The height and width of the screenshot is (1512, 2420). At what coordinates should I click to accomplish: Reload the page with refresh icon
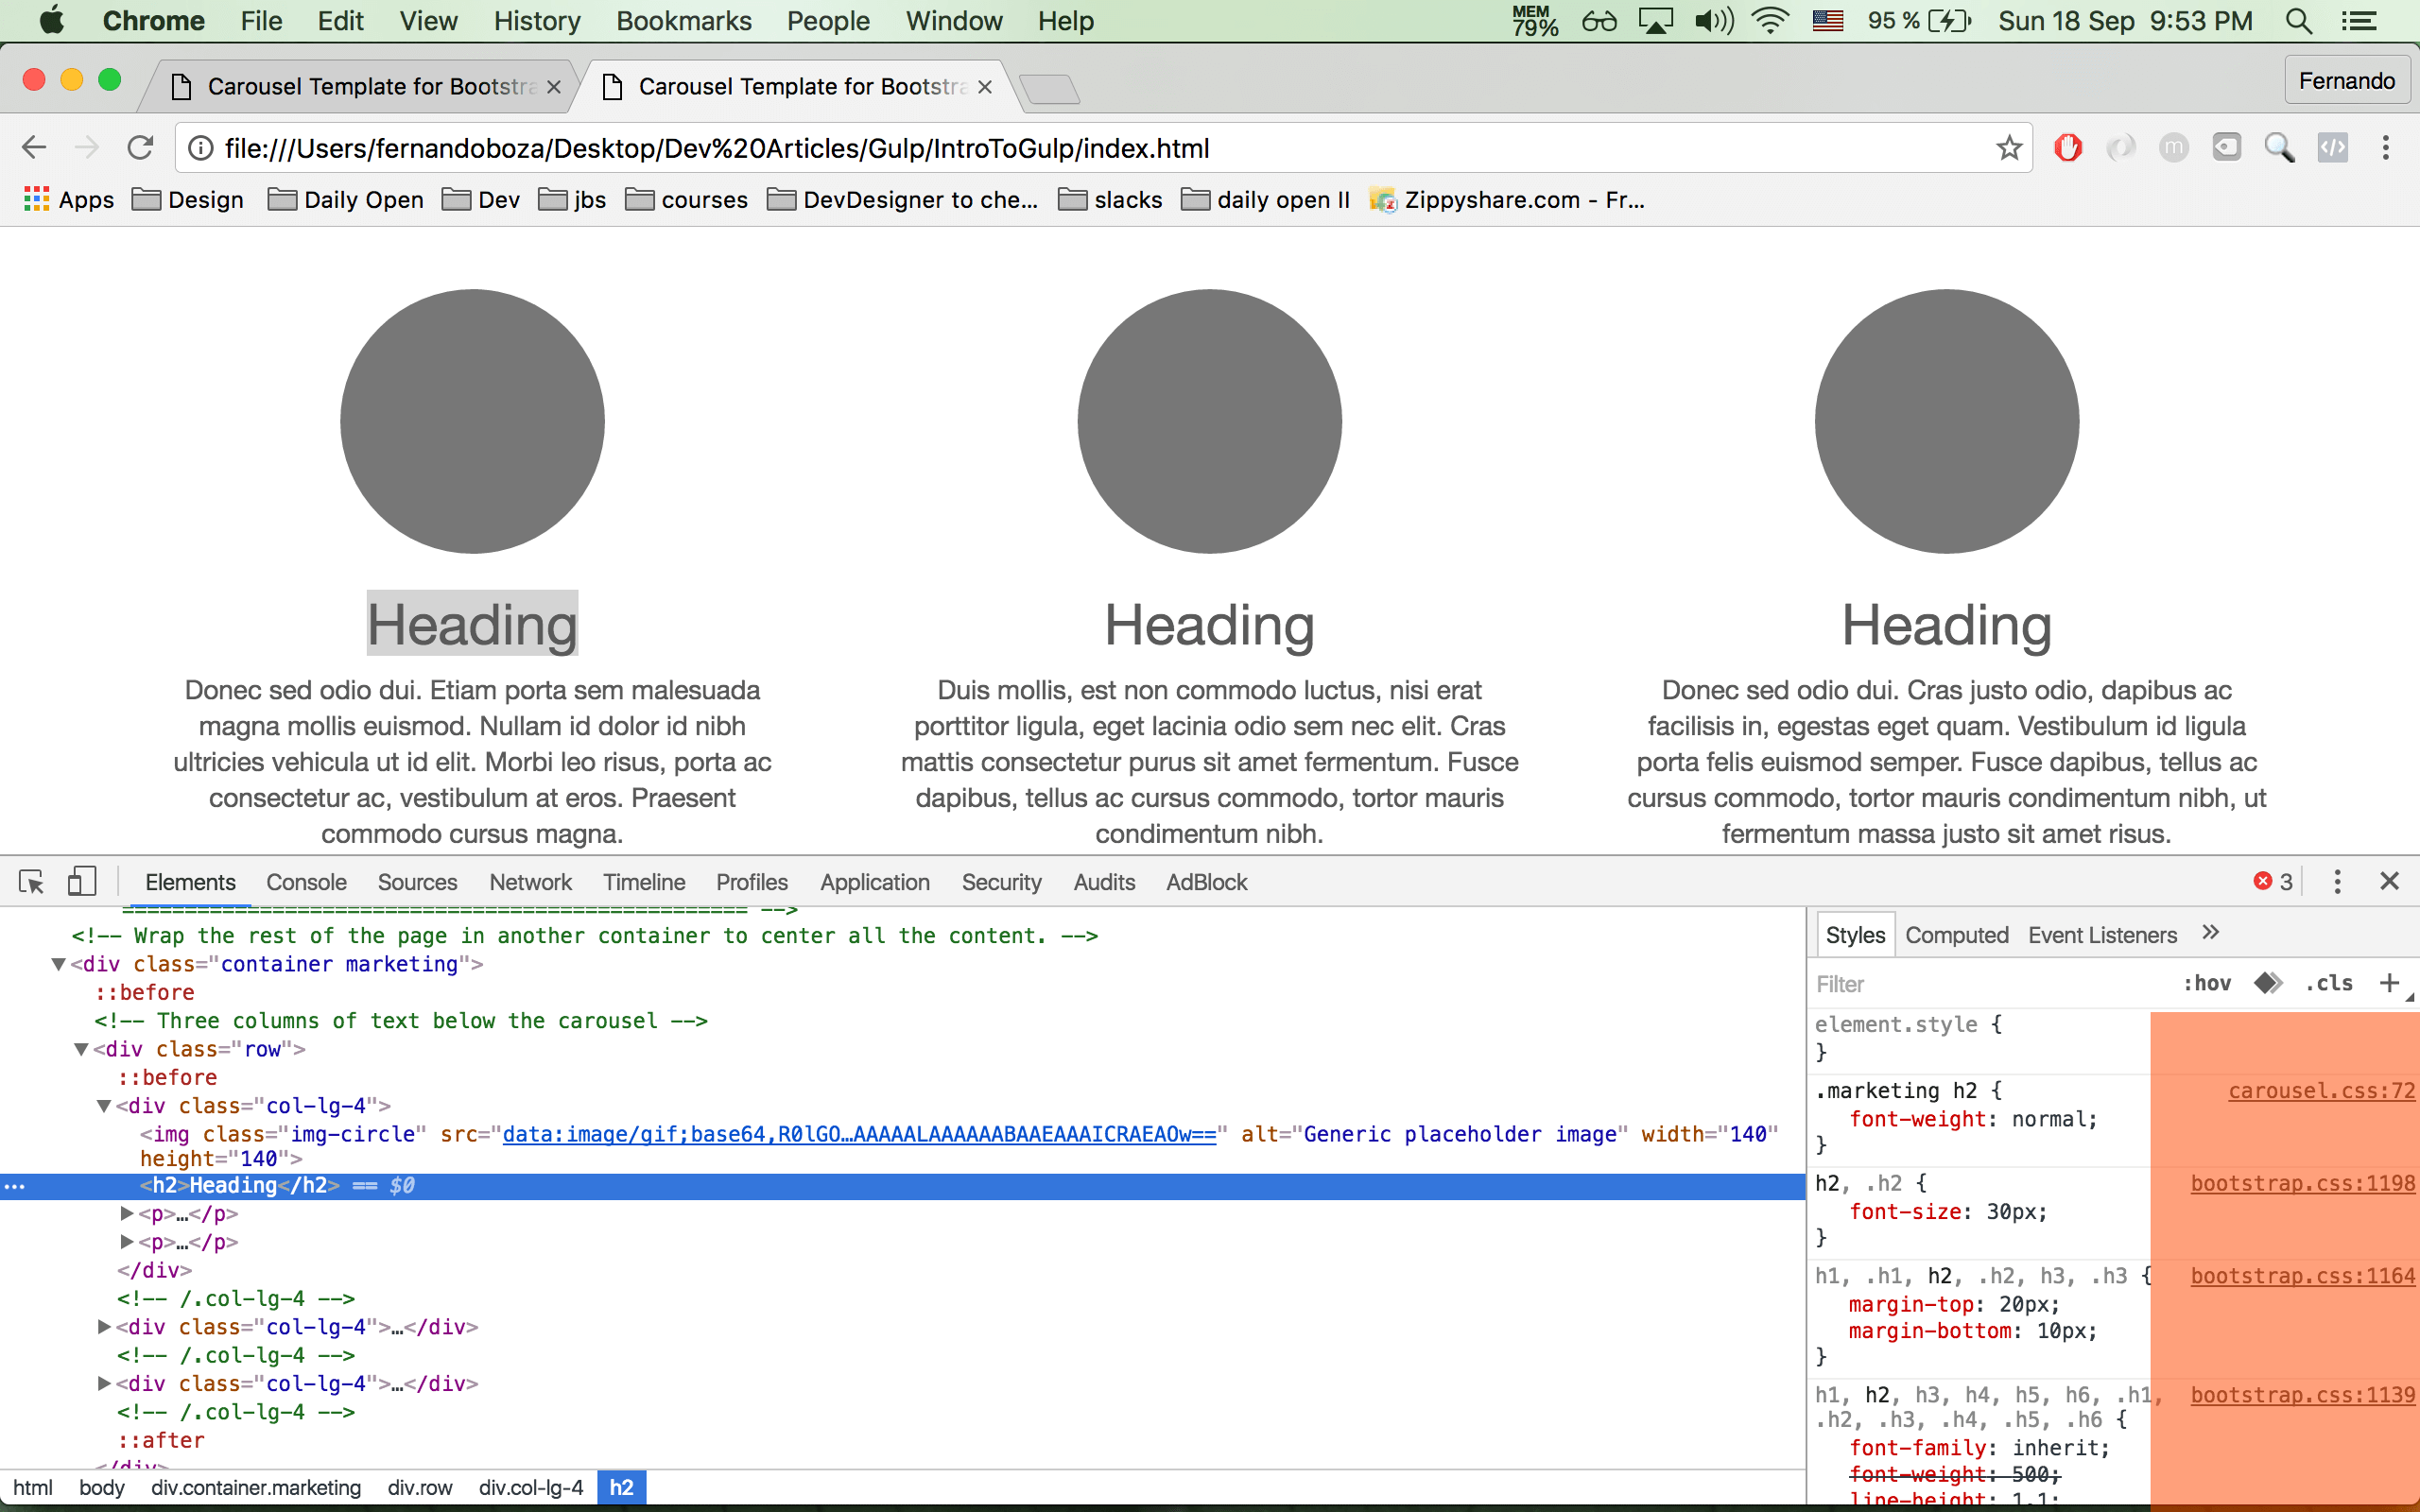coord(140,148)
